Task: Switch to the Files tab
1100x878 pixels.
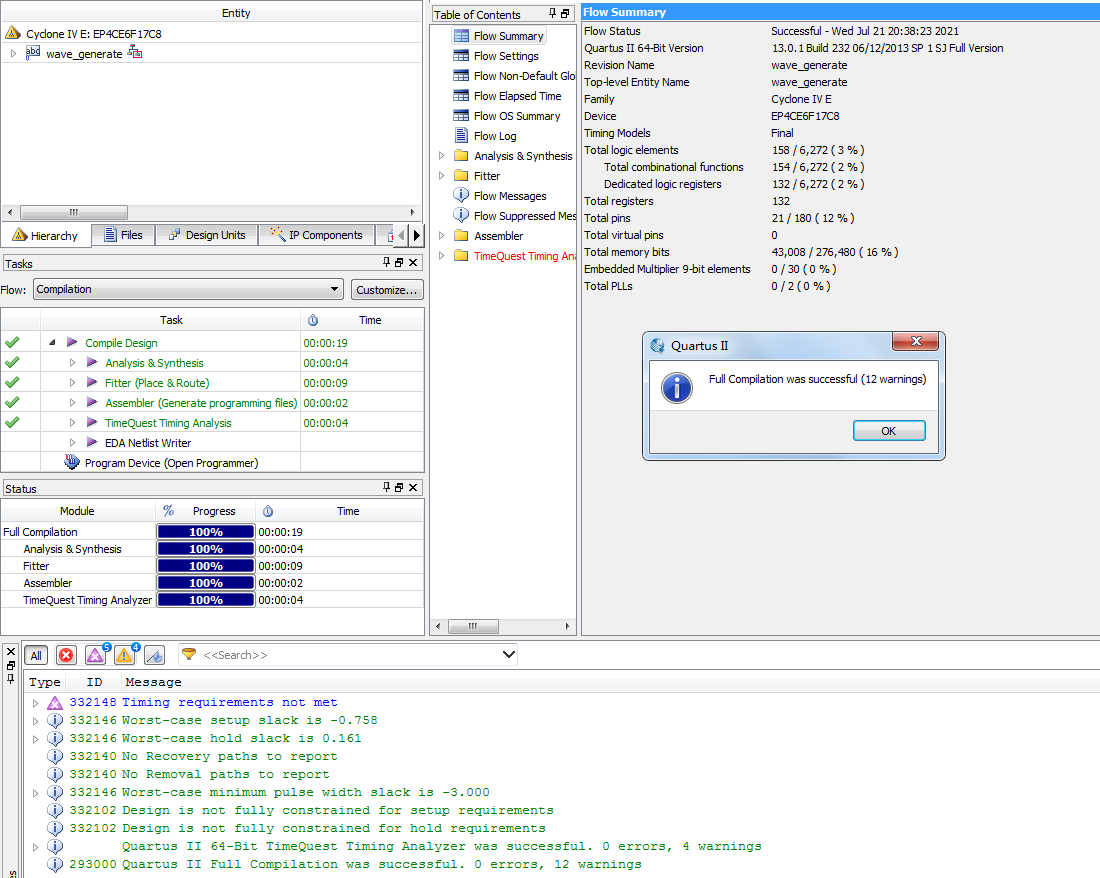Action: (x=122, y=235)
